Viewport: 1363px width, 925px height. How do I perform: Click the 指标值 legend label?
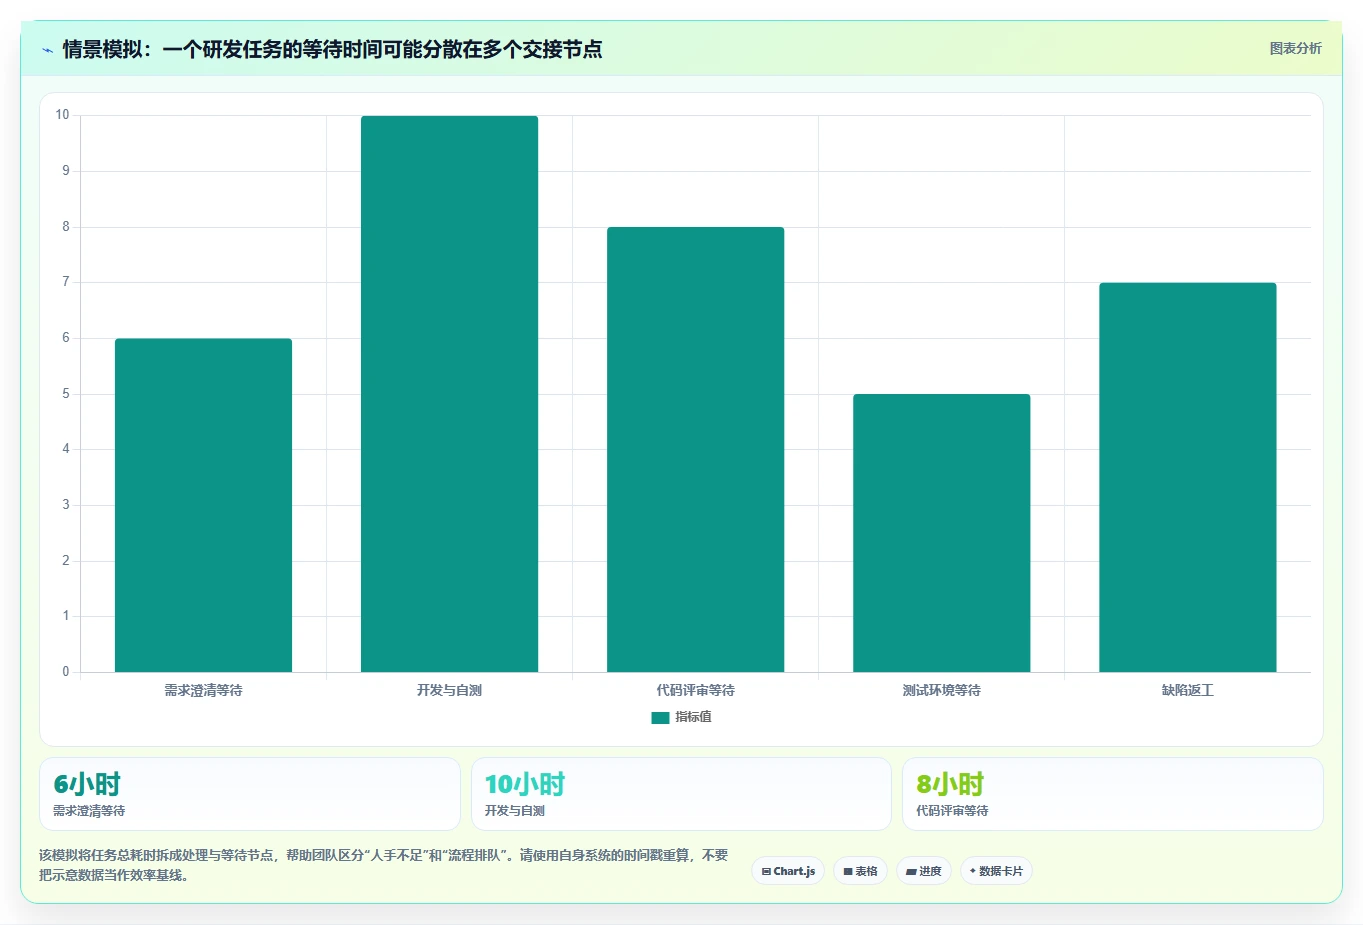coord(693,717)
